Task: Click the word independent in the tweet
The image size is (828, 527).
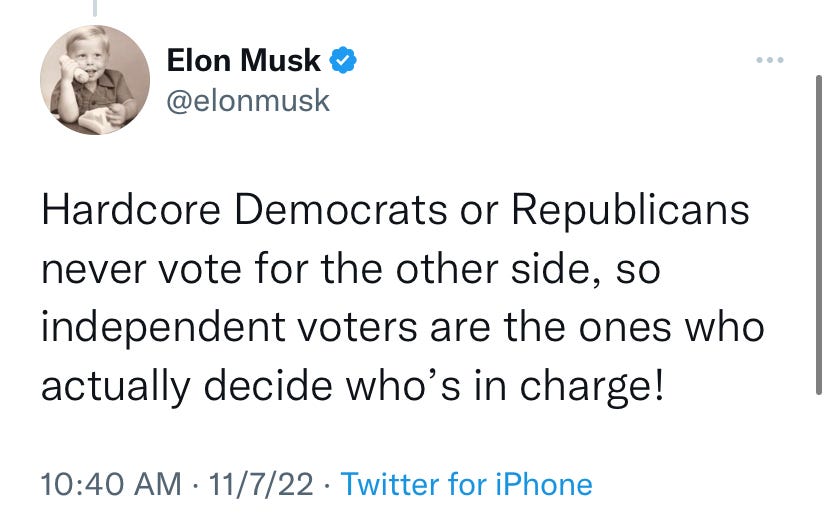Action: click(152, 327)
